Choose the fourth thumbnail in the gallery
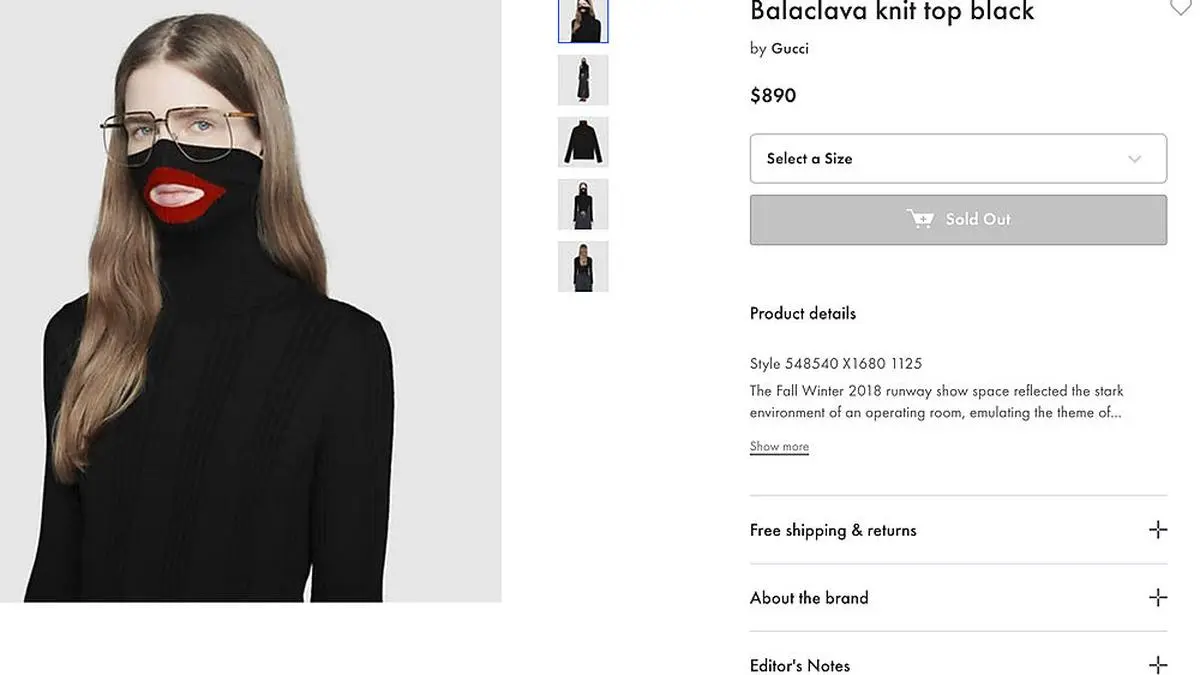The width and height of the screenshot is (1200, 675). click(583, 204)
